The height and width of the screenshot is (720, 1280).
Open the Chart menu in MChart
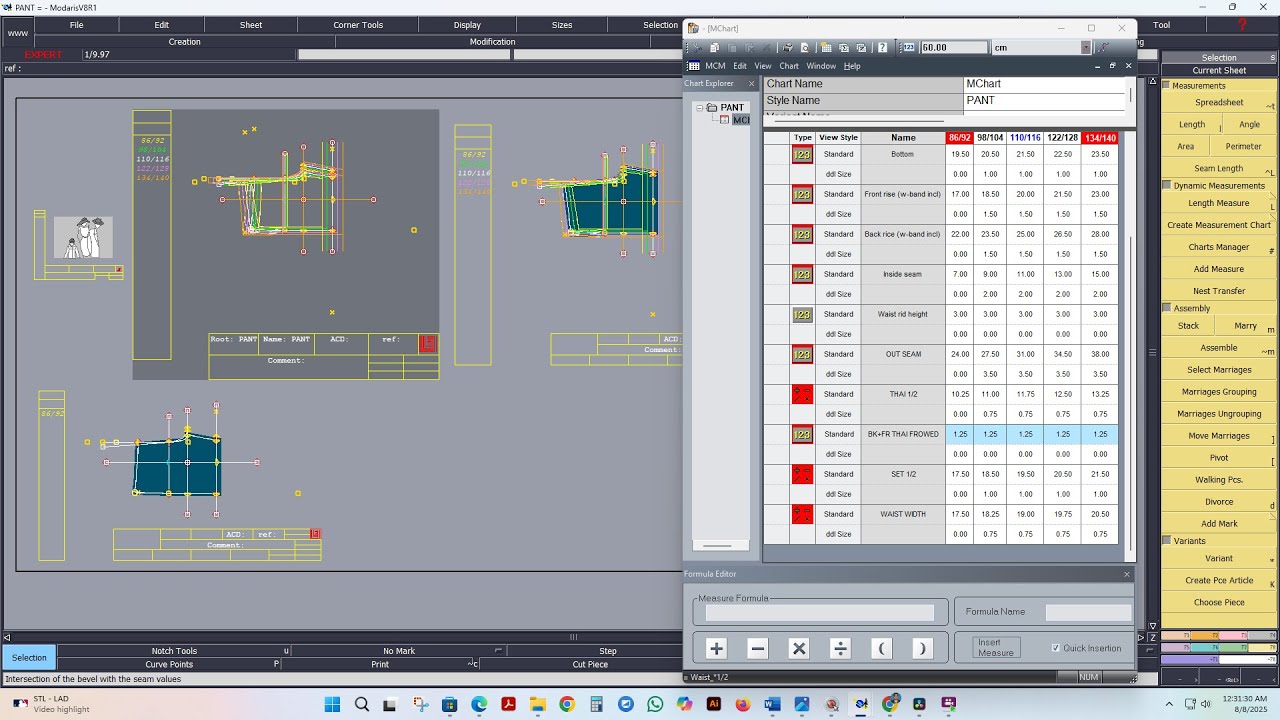click(x=789, y=66)
